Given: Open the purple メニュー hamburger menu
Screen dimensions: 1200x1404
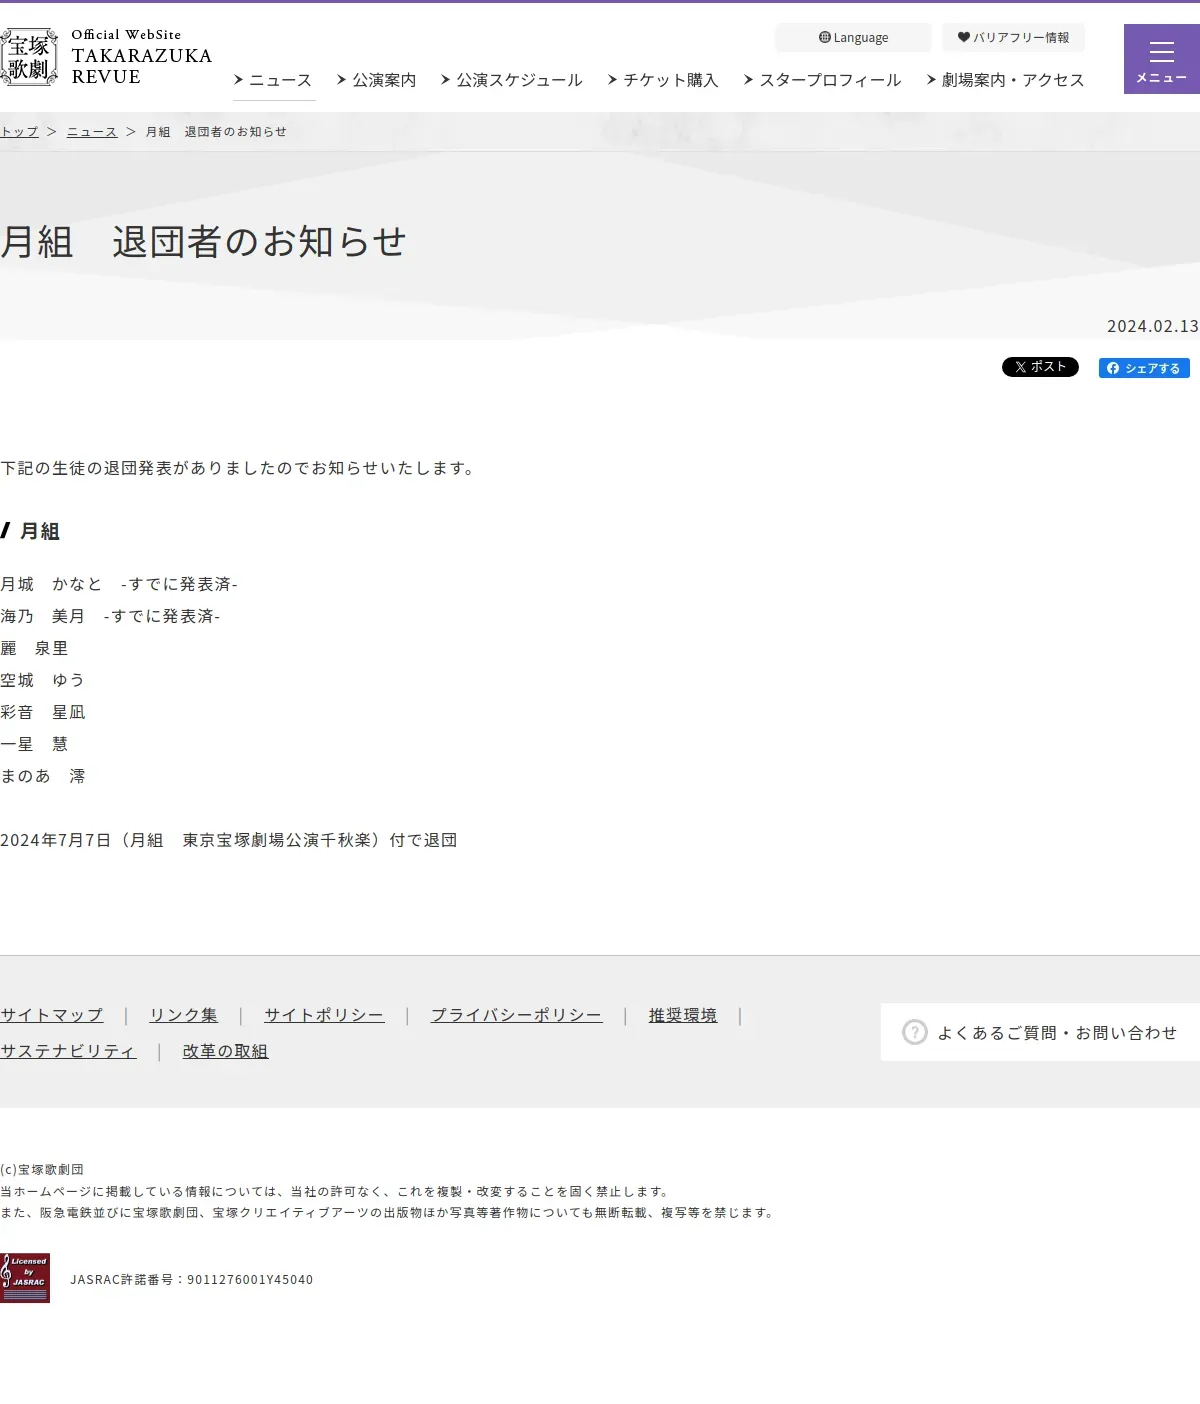Looking at the screenshot, I should [1162, 59].
